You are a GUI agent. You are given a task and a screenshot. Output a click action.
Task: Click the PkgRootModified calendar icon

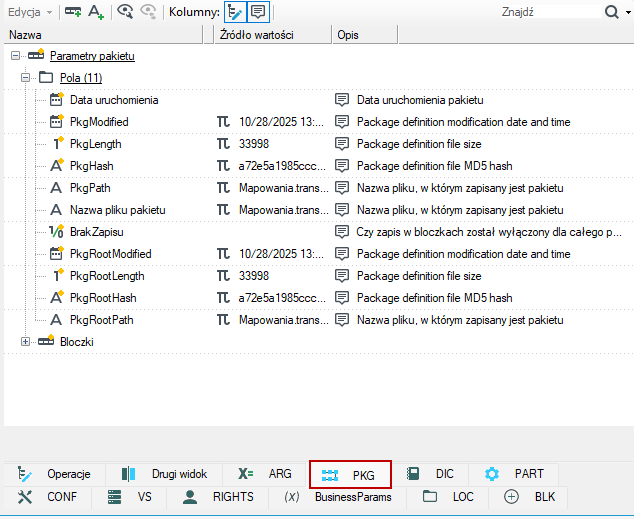click(x=57, y=253)
